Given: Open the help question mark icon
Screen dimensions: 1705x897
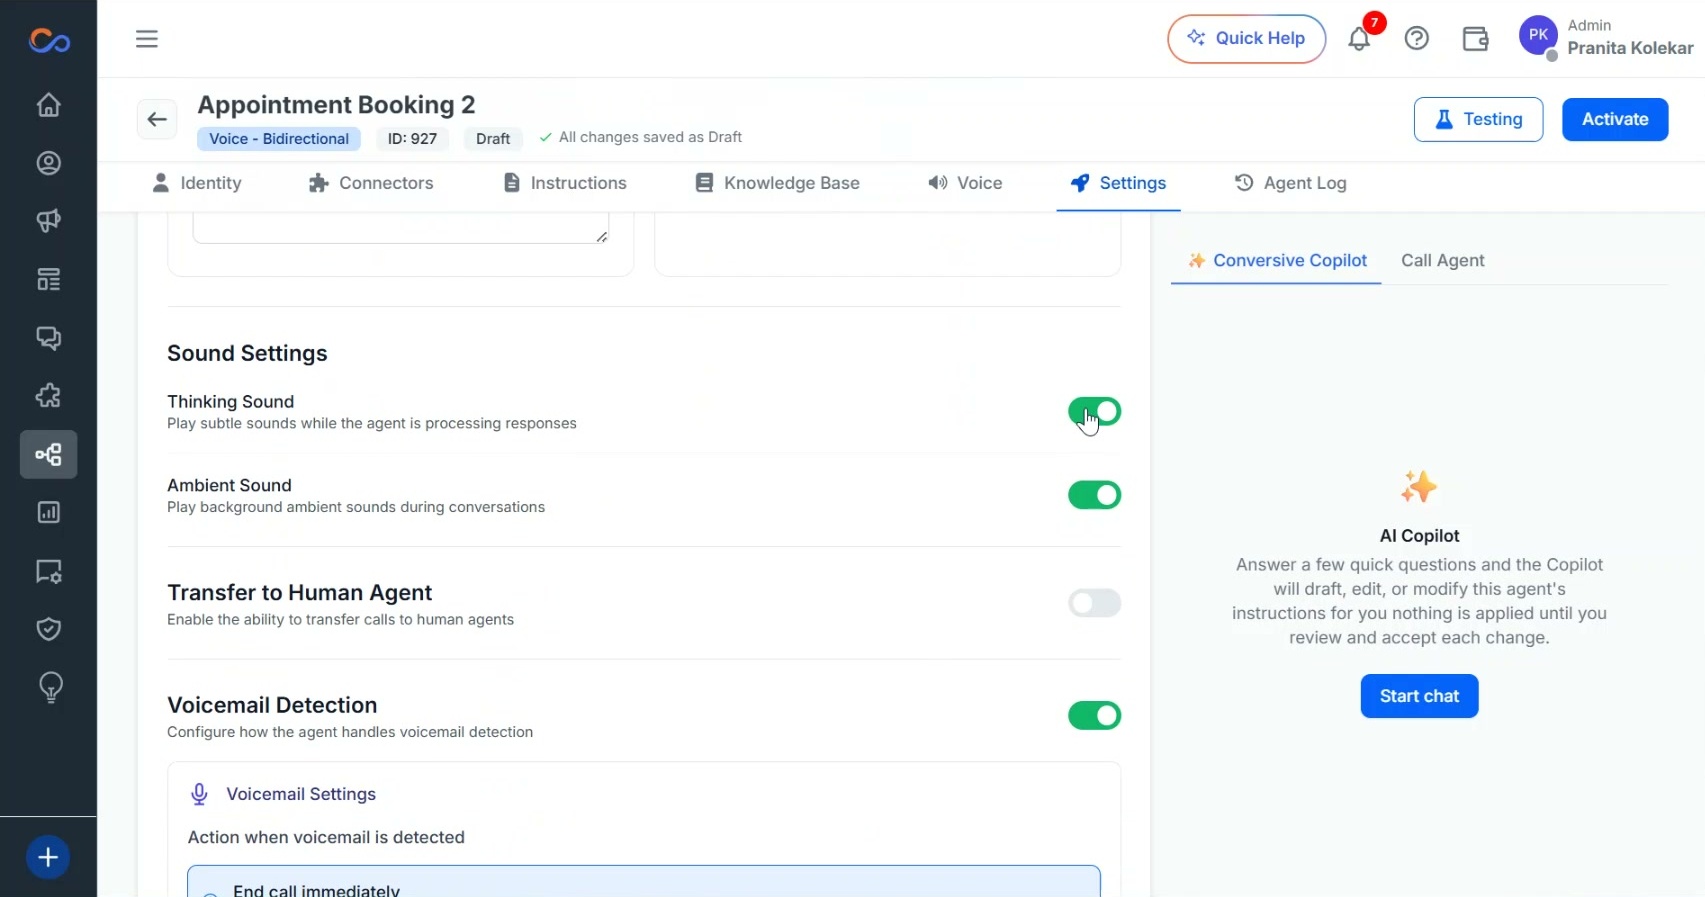Looking at the screenshot, I should click(1417, 39).
